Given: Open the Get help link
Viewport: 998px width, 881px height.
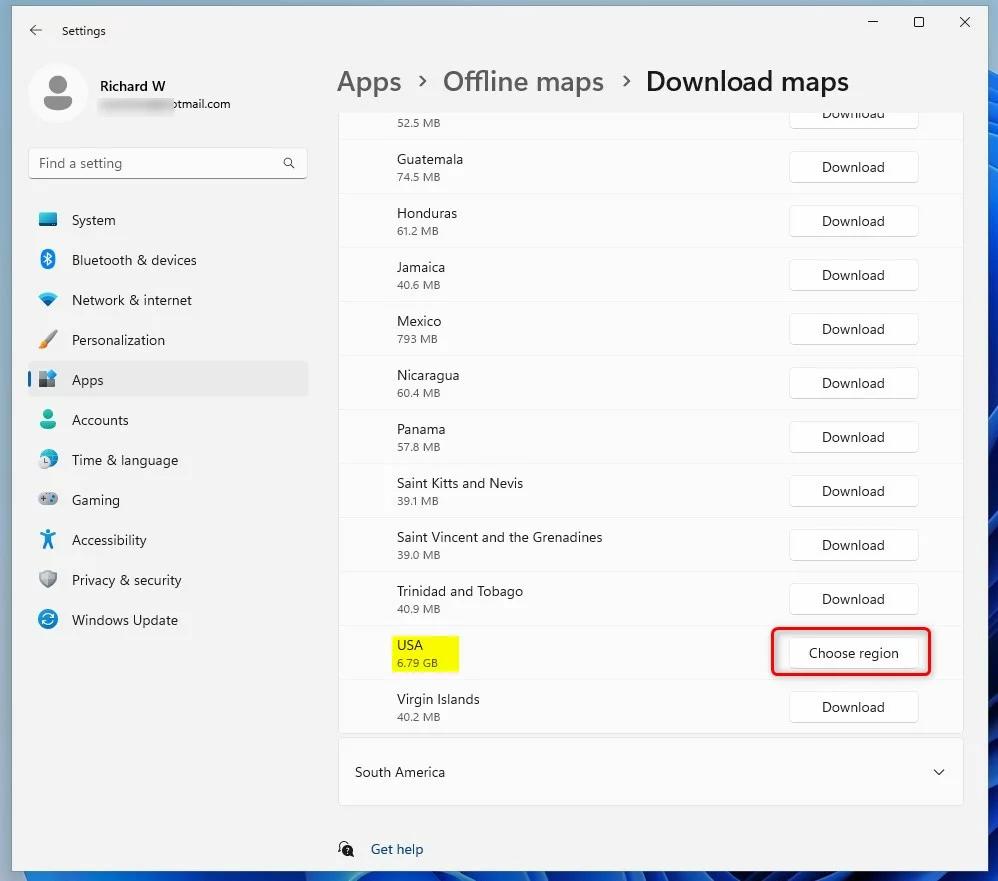Looking at the screenshot, I should click(x=397, y=849).
